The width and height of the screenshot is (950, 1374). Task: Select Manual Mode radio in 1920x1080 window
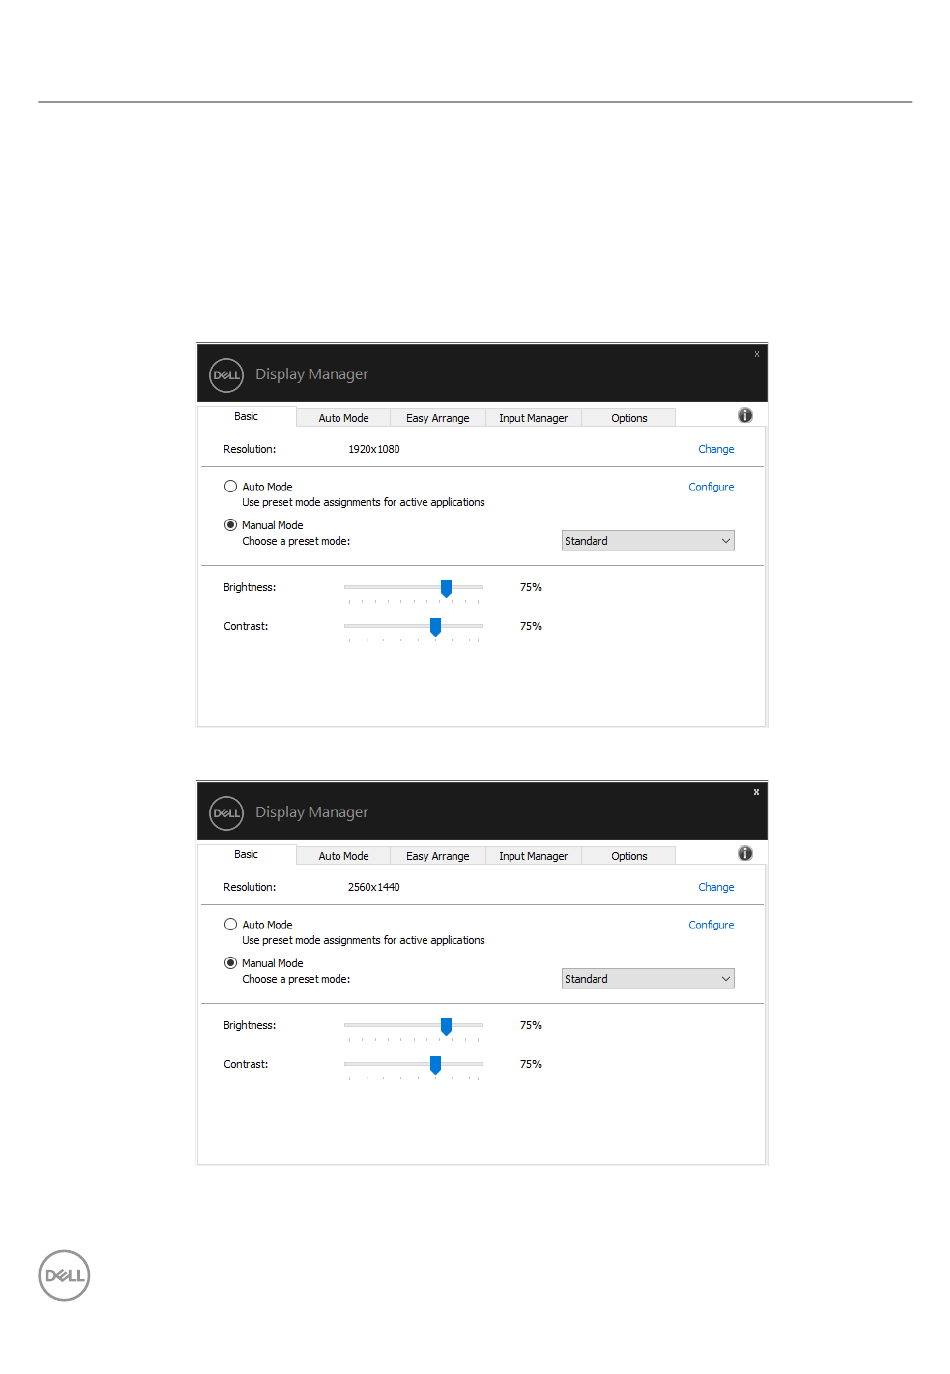coord(230,524)
